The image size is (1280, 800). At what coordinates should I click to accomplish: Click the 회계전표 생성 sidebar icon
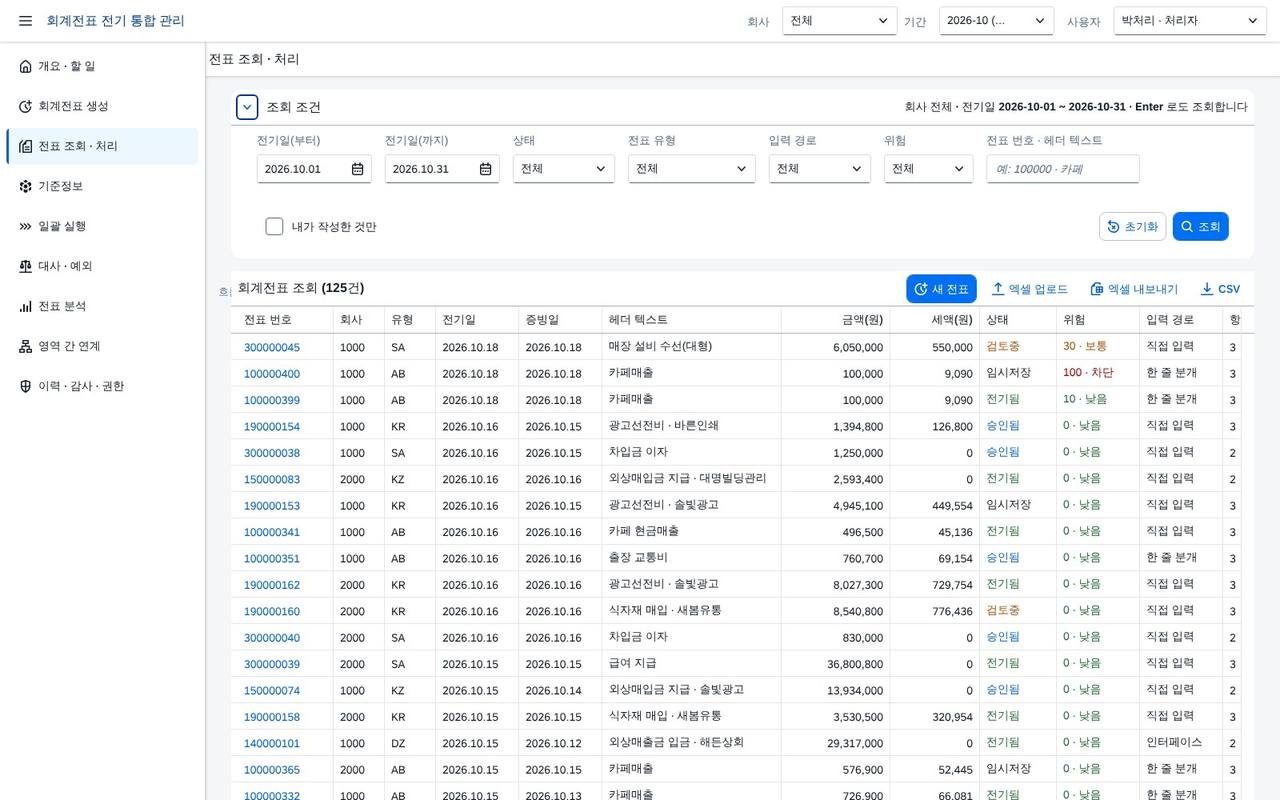pos(26,106)
